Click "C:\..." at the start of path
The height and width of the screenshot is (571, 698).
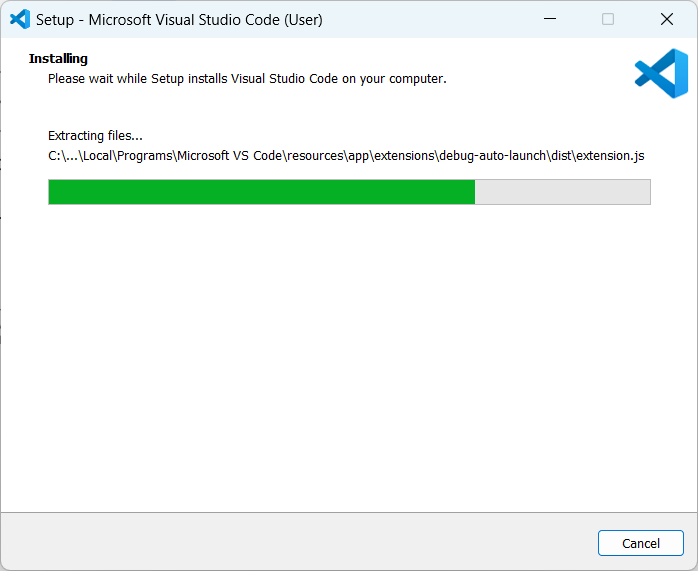(62, 155)
